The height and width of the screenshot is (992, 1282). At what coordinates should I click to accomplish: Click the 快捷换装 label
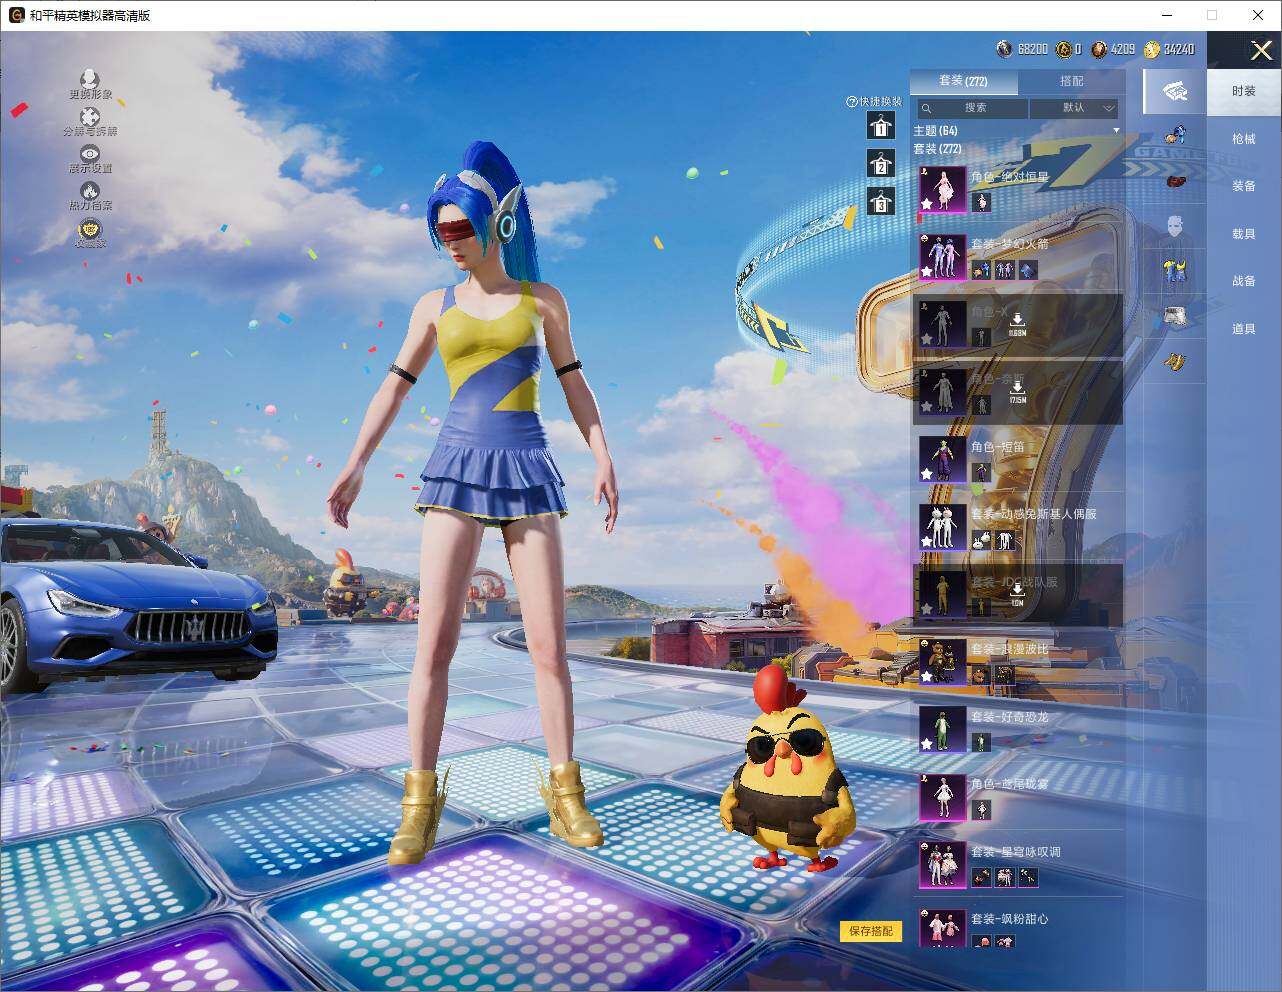coord(880,102)
